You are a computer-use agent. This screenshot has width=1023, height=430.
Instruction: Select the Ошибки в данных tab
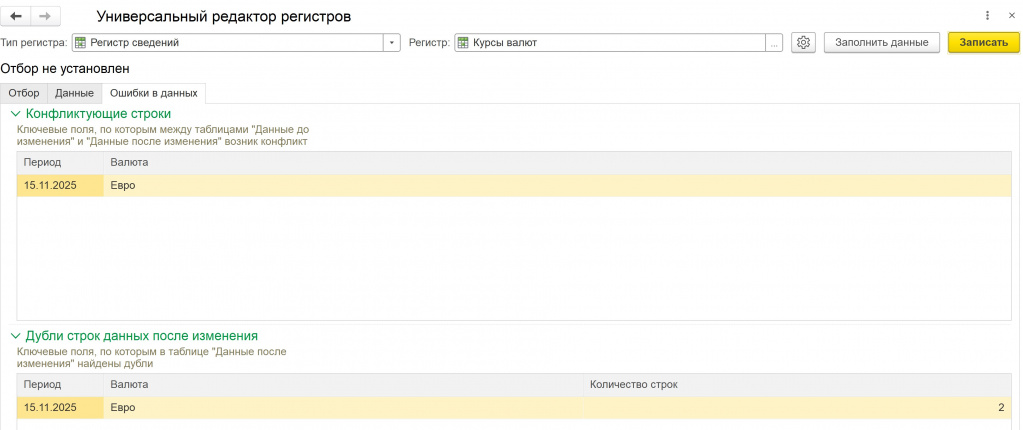pos(153,93)
